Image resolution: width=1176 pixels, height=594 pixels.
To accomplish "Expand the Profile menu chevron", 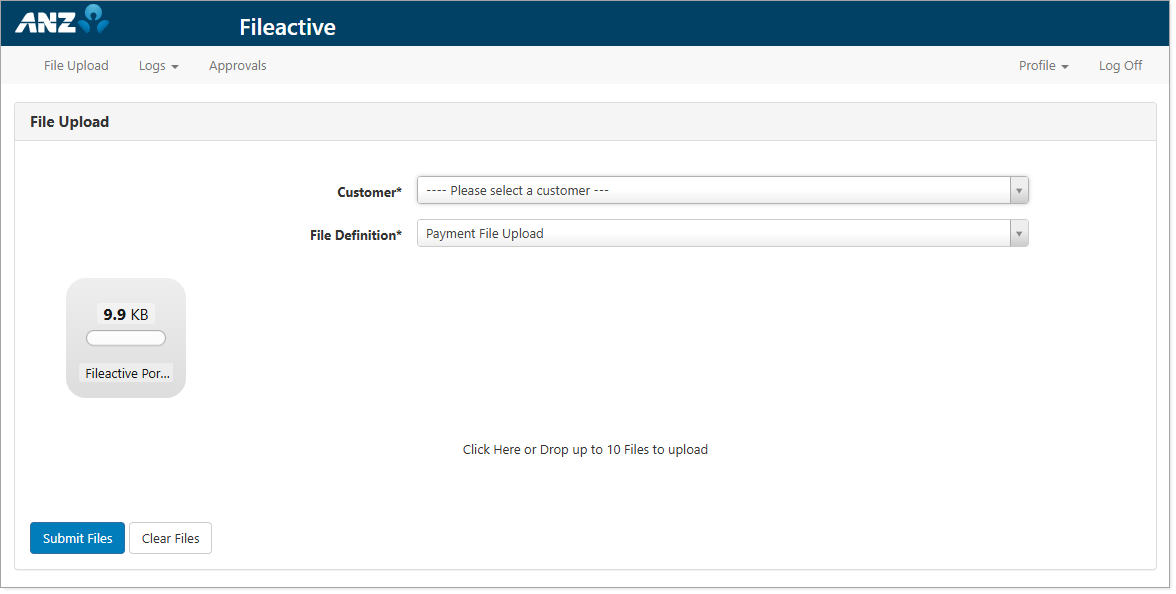I will pos(1066,66).
